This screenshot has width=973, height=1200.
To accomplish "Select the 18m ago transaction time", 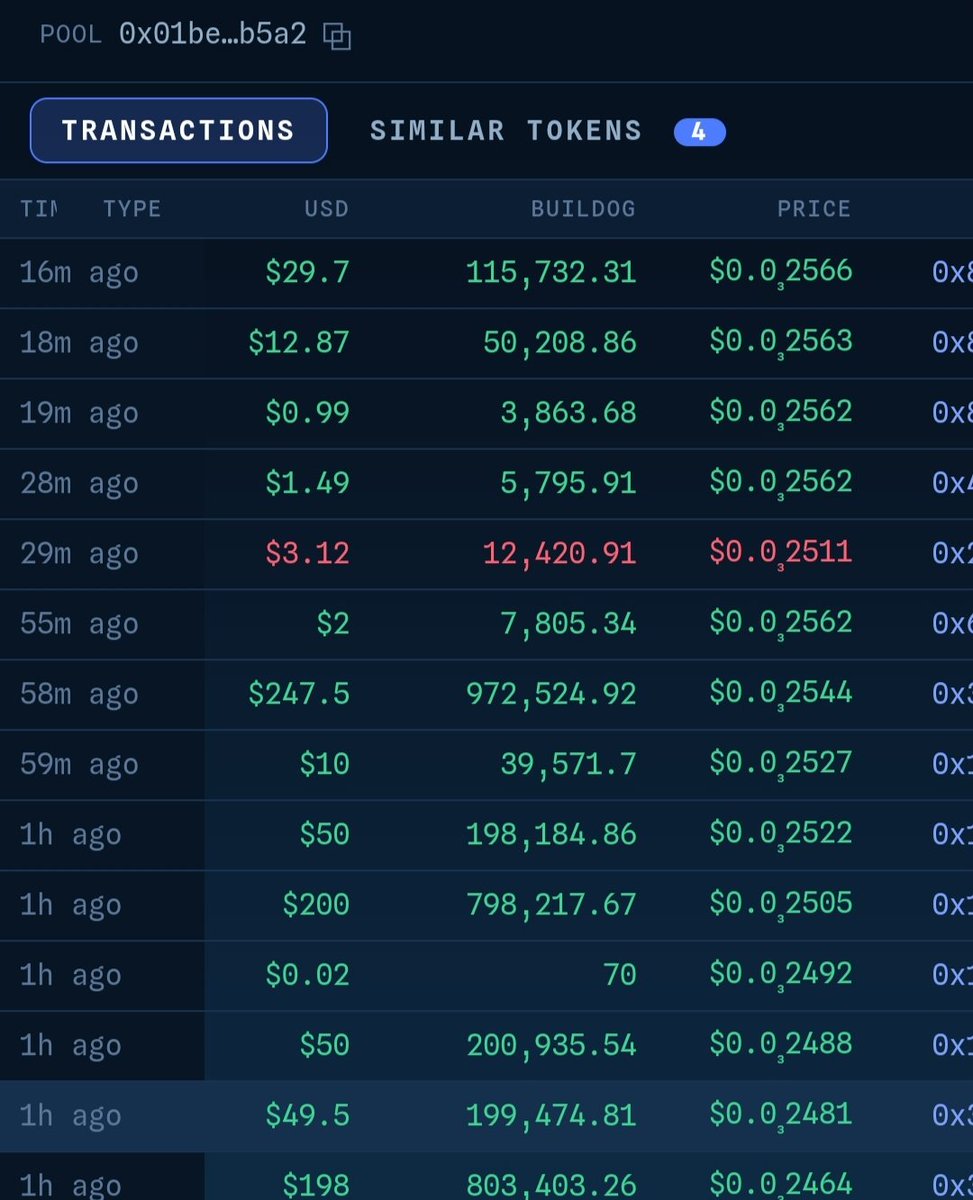I will tap(79, 343).
